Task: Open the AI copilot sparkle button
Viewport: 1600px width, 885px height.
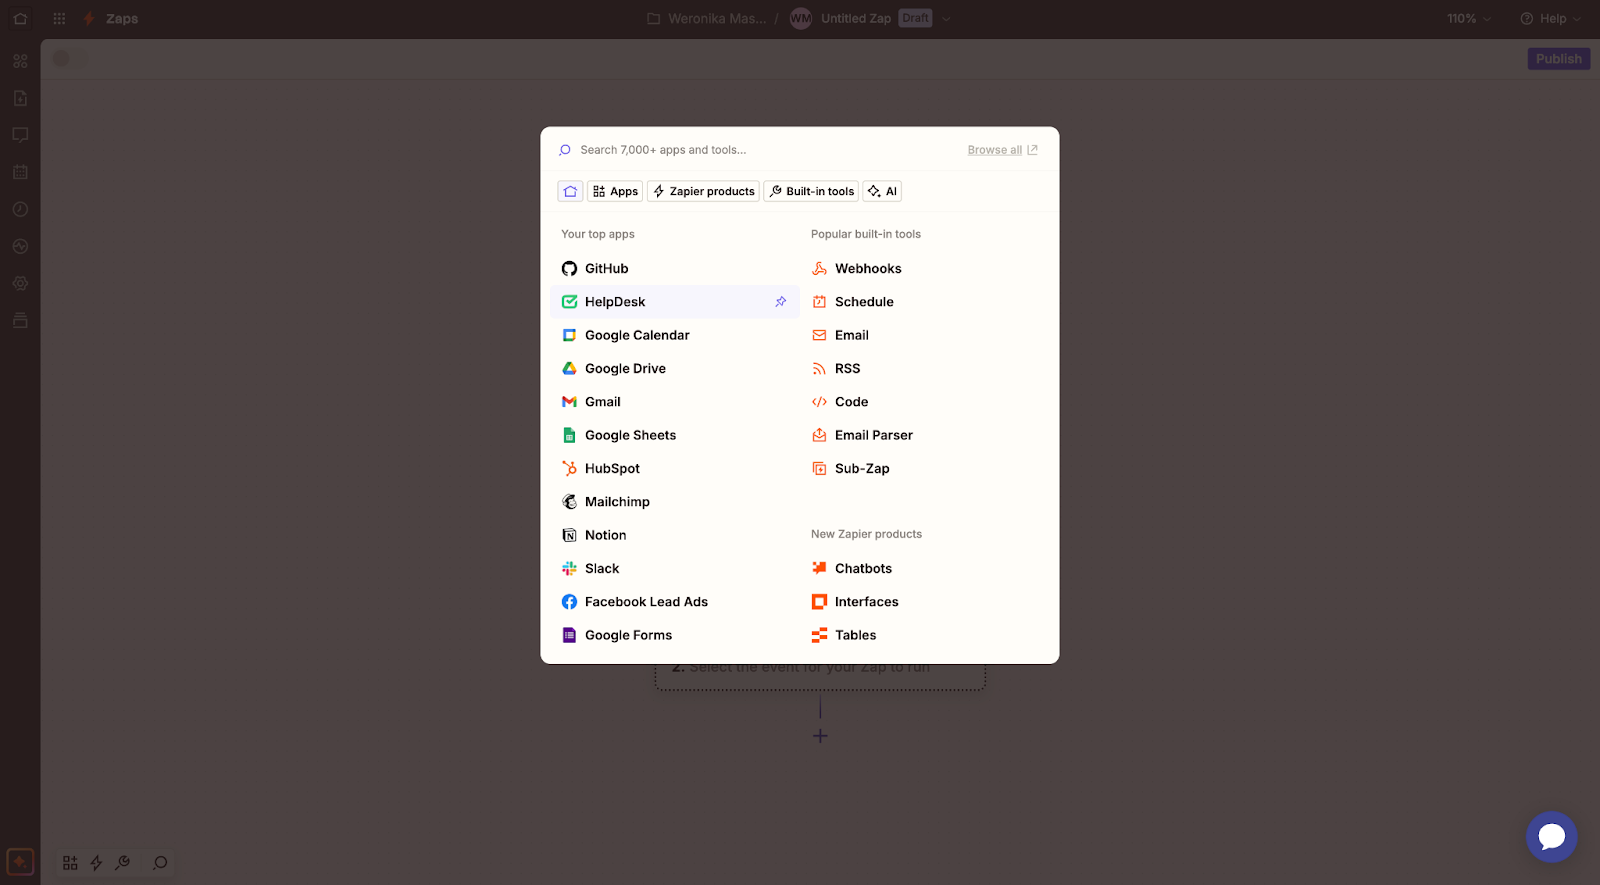Action: pyautogui.click(x=20, y=862)
